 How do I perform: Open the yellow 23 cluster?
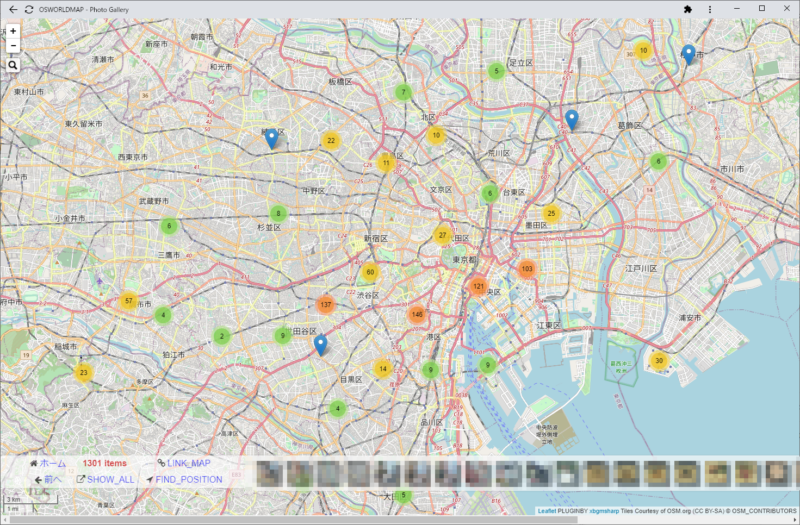tap(84, 372)
